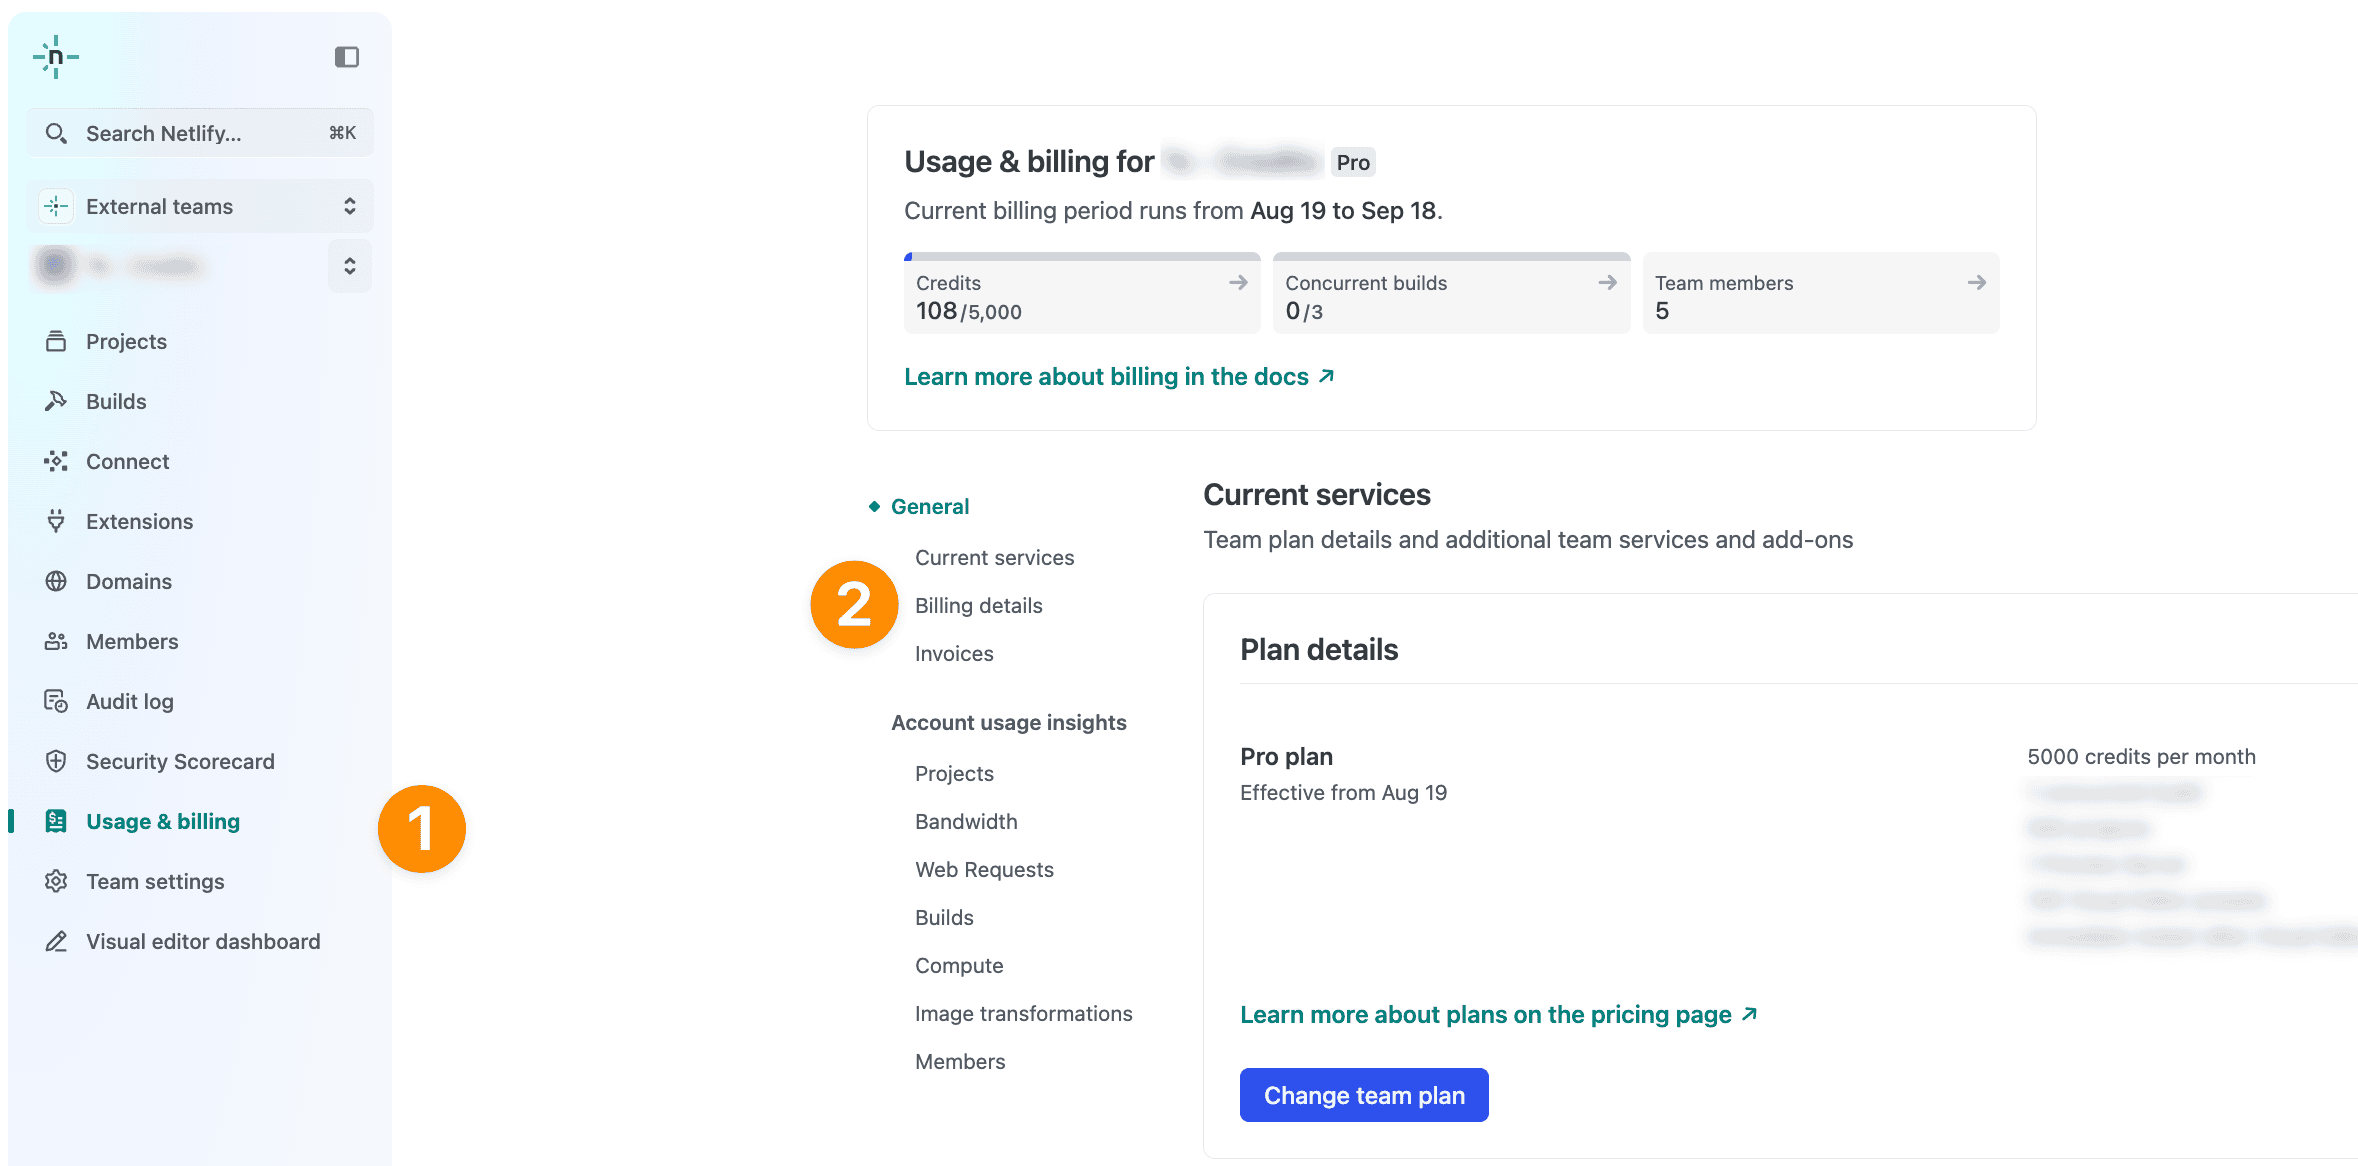This screenshot has width=2358, height=1166.
Task: Click the Change team plan button
Action: pos(1363,1095)
